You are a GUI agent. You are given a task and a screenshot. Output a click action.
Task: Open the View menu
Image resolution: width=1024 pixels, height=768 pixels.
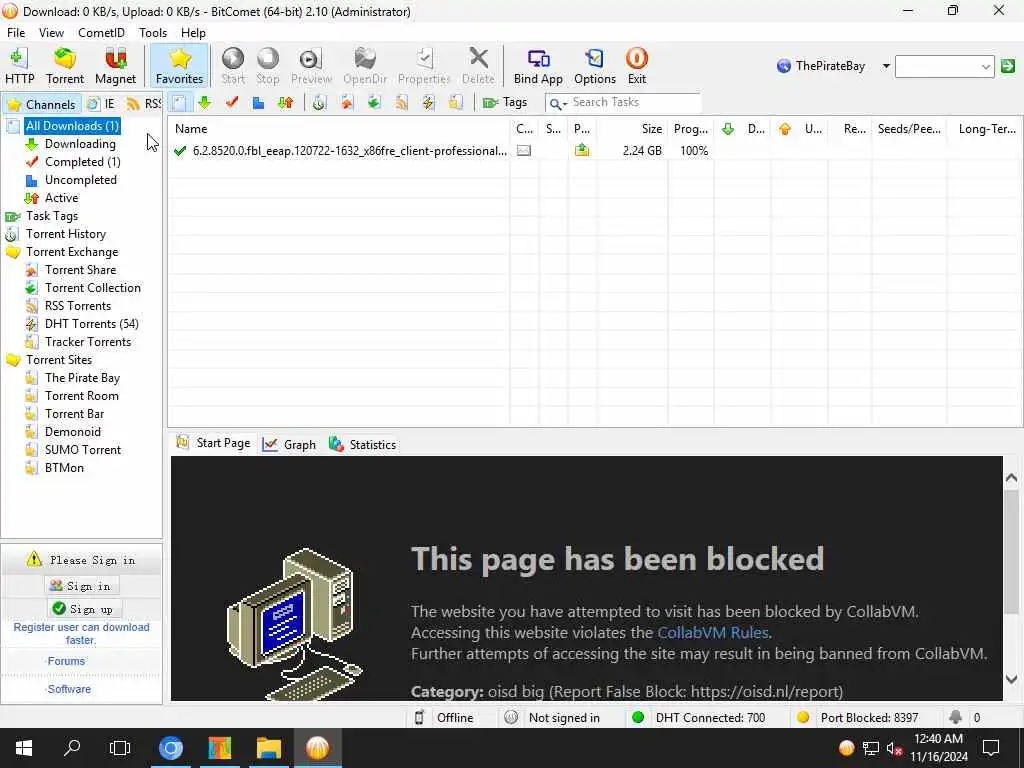click(x=51, y=33)
